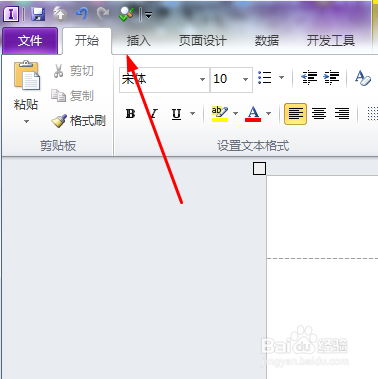Image resolution: width=378 pixels, height=379 pixels.
Task: Click 复制 copy button
Action: coord(72,96)
